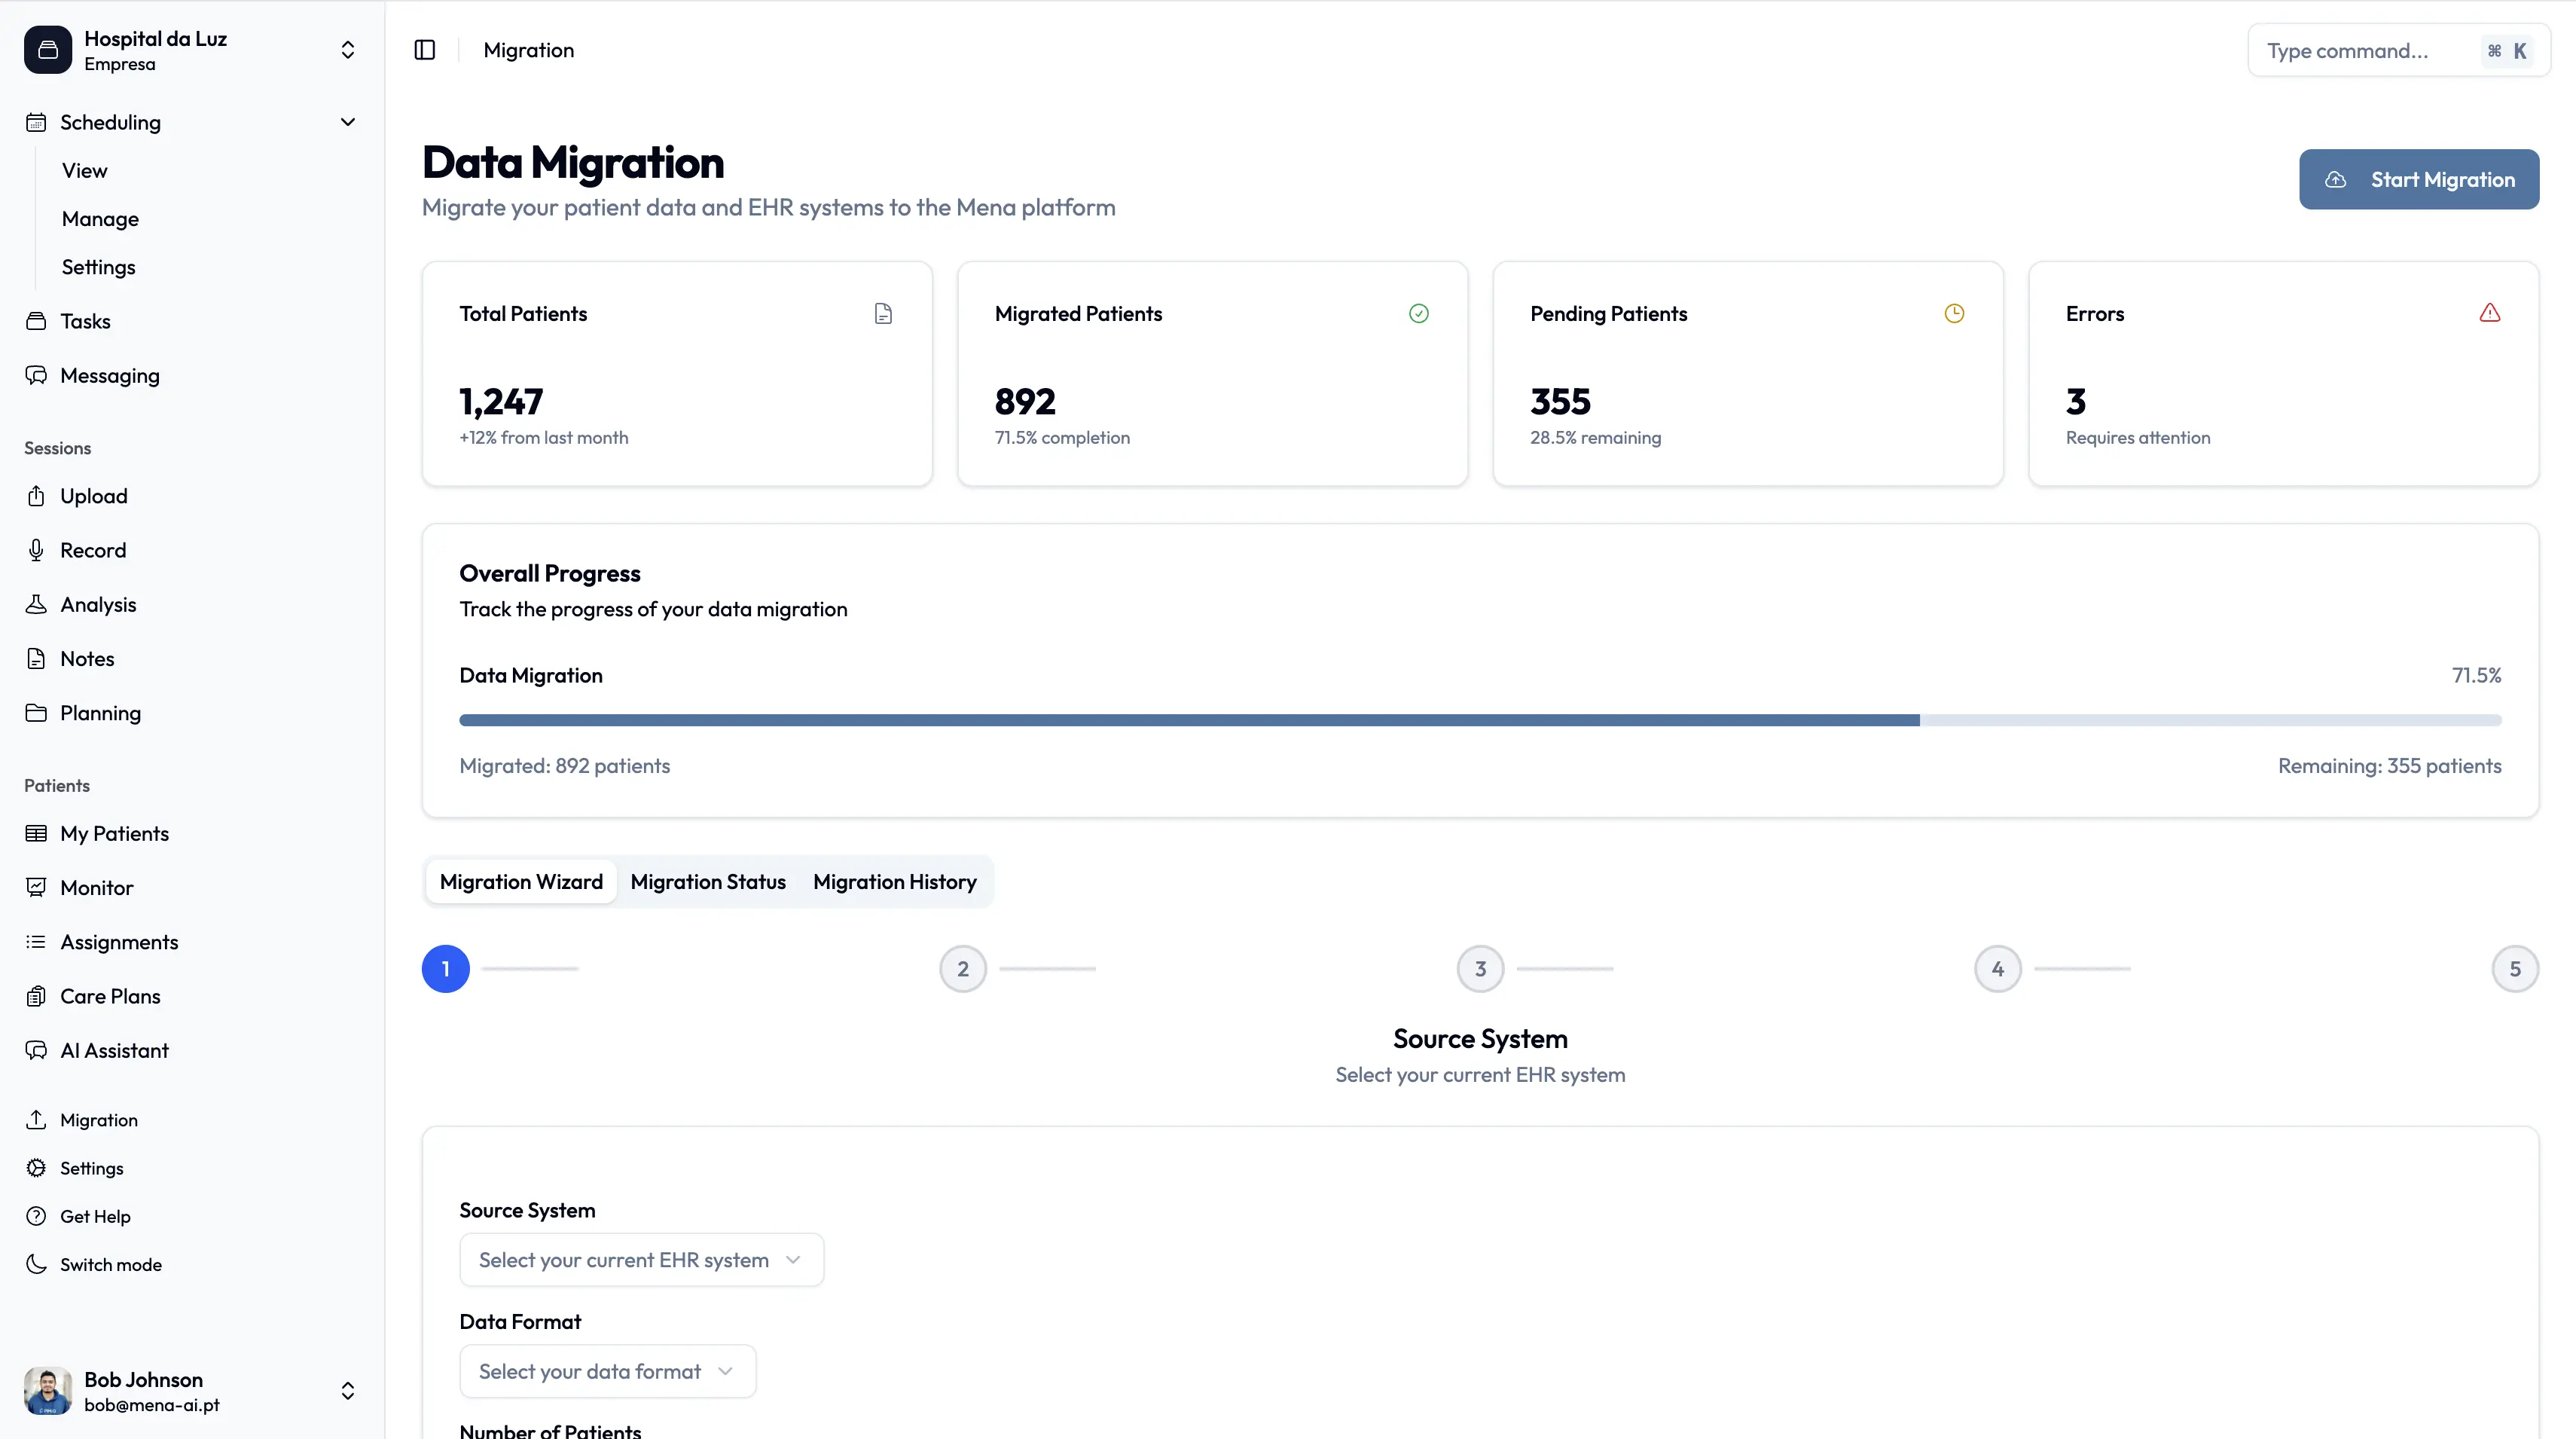The height and width of the screenshot is (1439, 2576).
Task: Toggle the sidebar panel icon
Action: pyautogui.click(x=424, y=50)
